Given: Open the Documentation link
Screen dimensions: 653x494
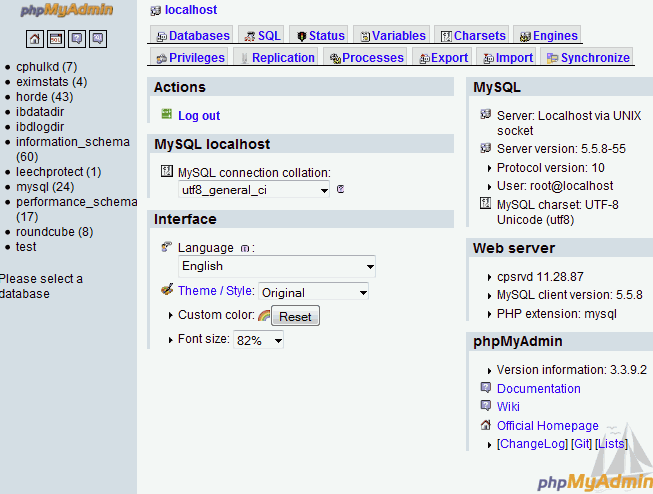Looking at the screenshot, I should click(538, 388).
